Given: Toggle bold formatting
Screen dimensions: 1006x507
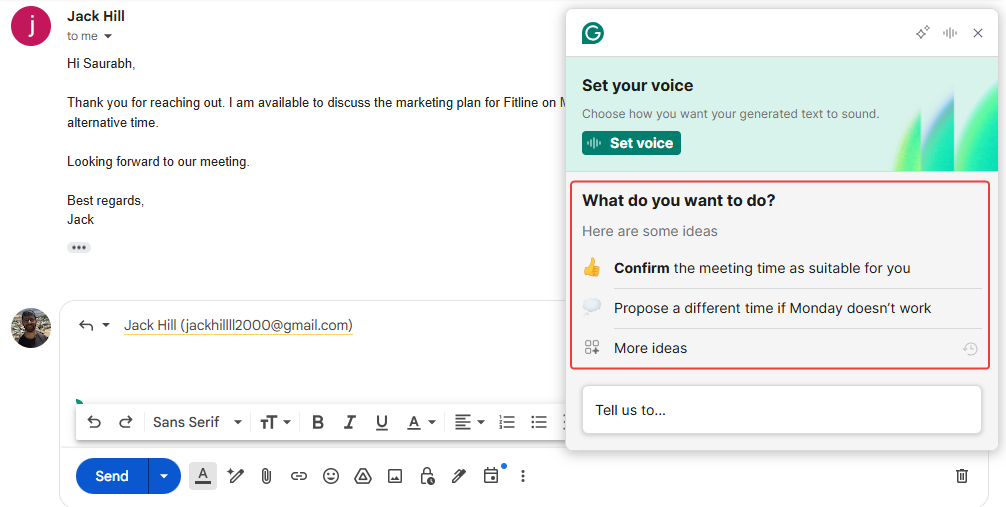Looking at the screenshot, I should (x=318, y=422).
